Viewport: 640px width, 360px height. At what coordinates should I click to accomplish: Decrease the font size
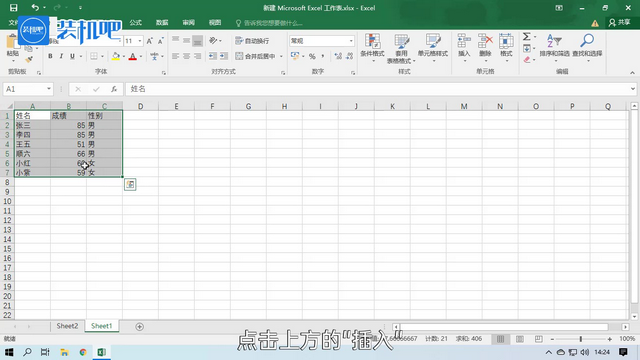tap(161, 41)
